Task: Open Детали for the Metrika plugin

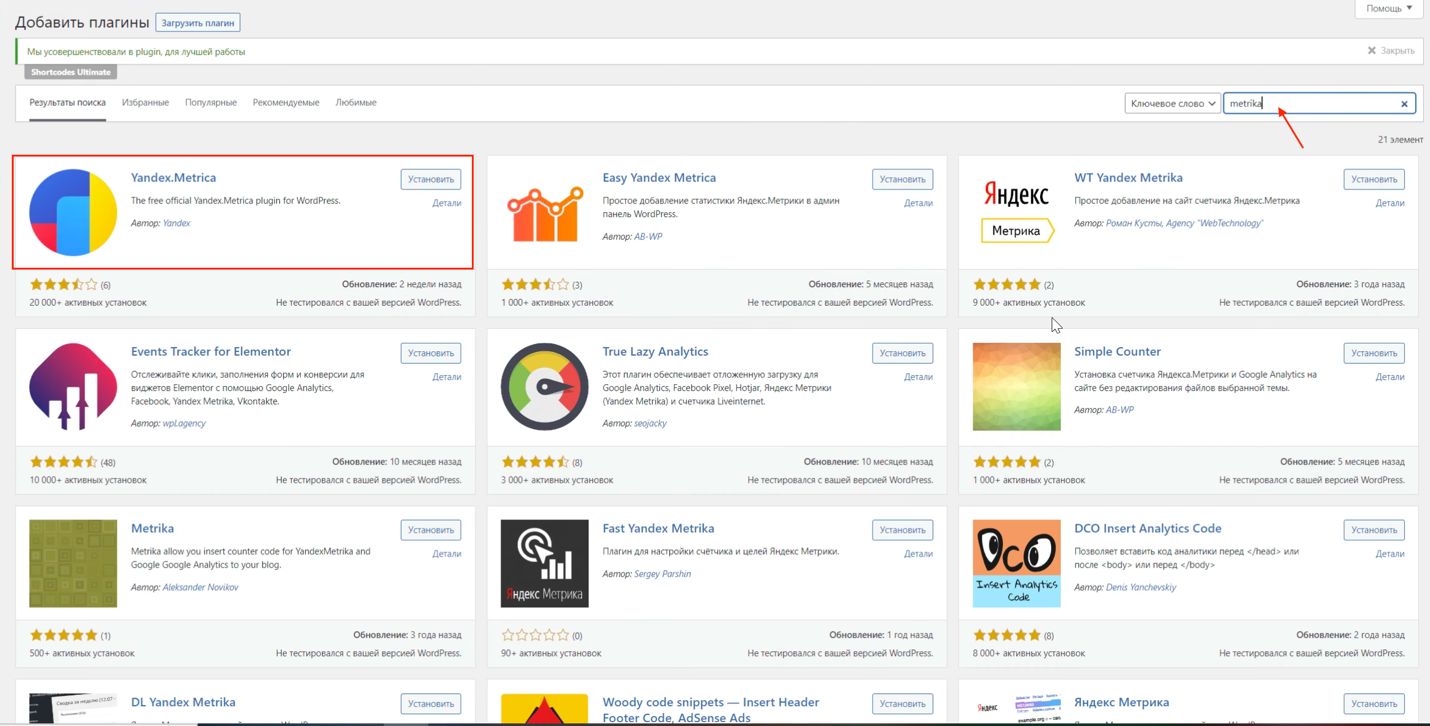Action: point(446,554)
